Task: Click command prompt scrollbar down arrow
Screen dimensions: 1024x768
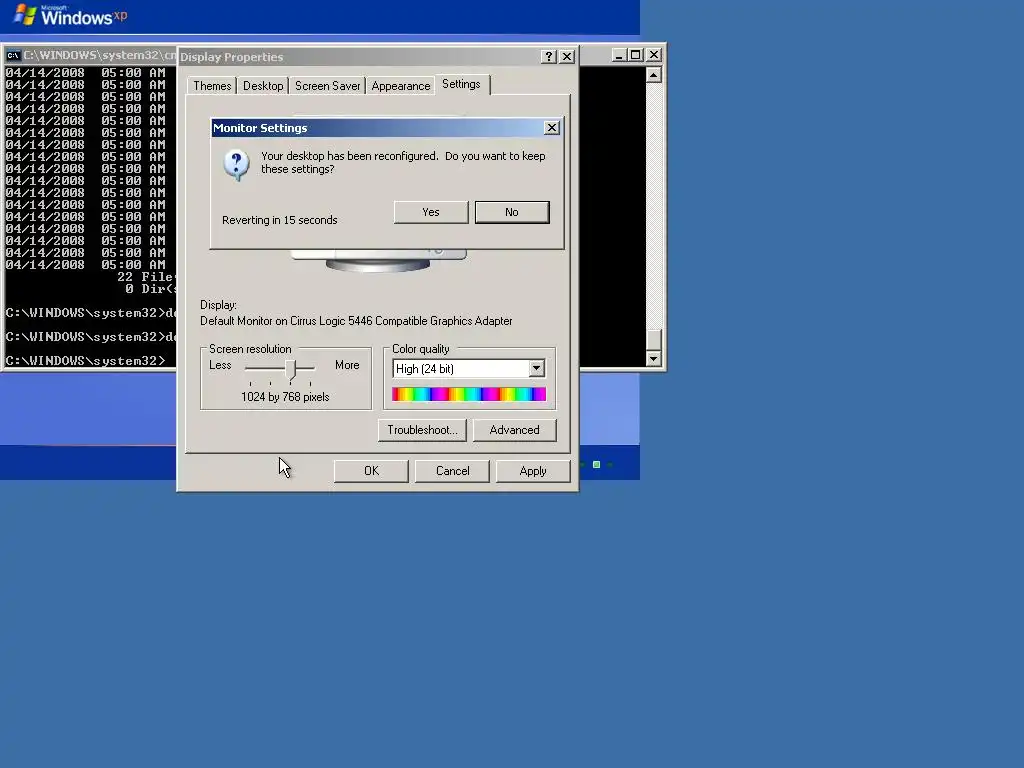Action: coord(654,359)
